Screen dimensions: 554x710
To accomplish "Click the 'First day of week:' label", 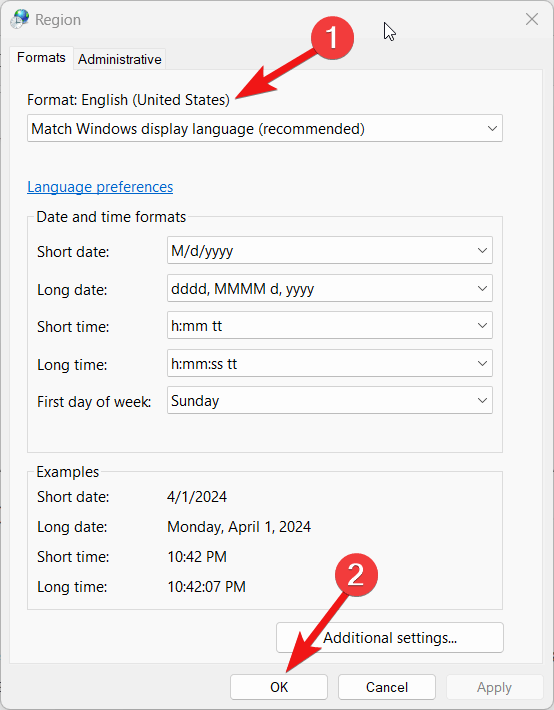I will tap(94, 402).
